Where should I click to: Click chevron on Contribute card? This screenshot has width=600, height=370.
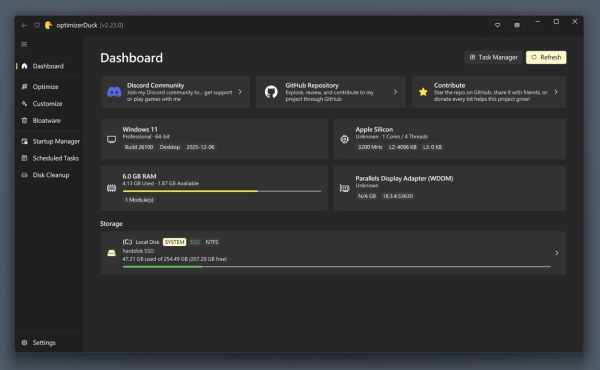coord(556,92)
